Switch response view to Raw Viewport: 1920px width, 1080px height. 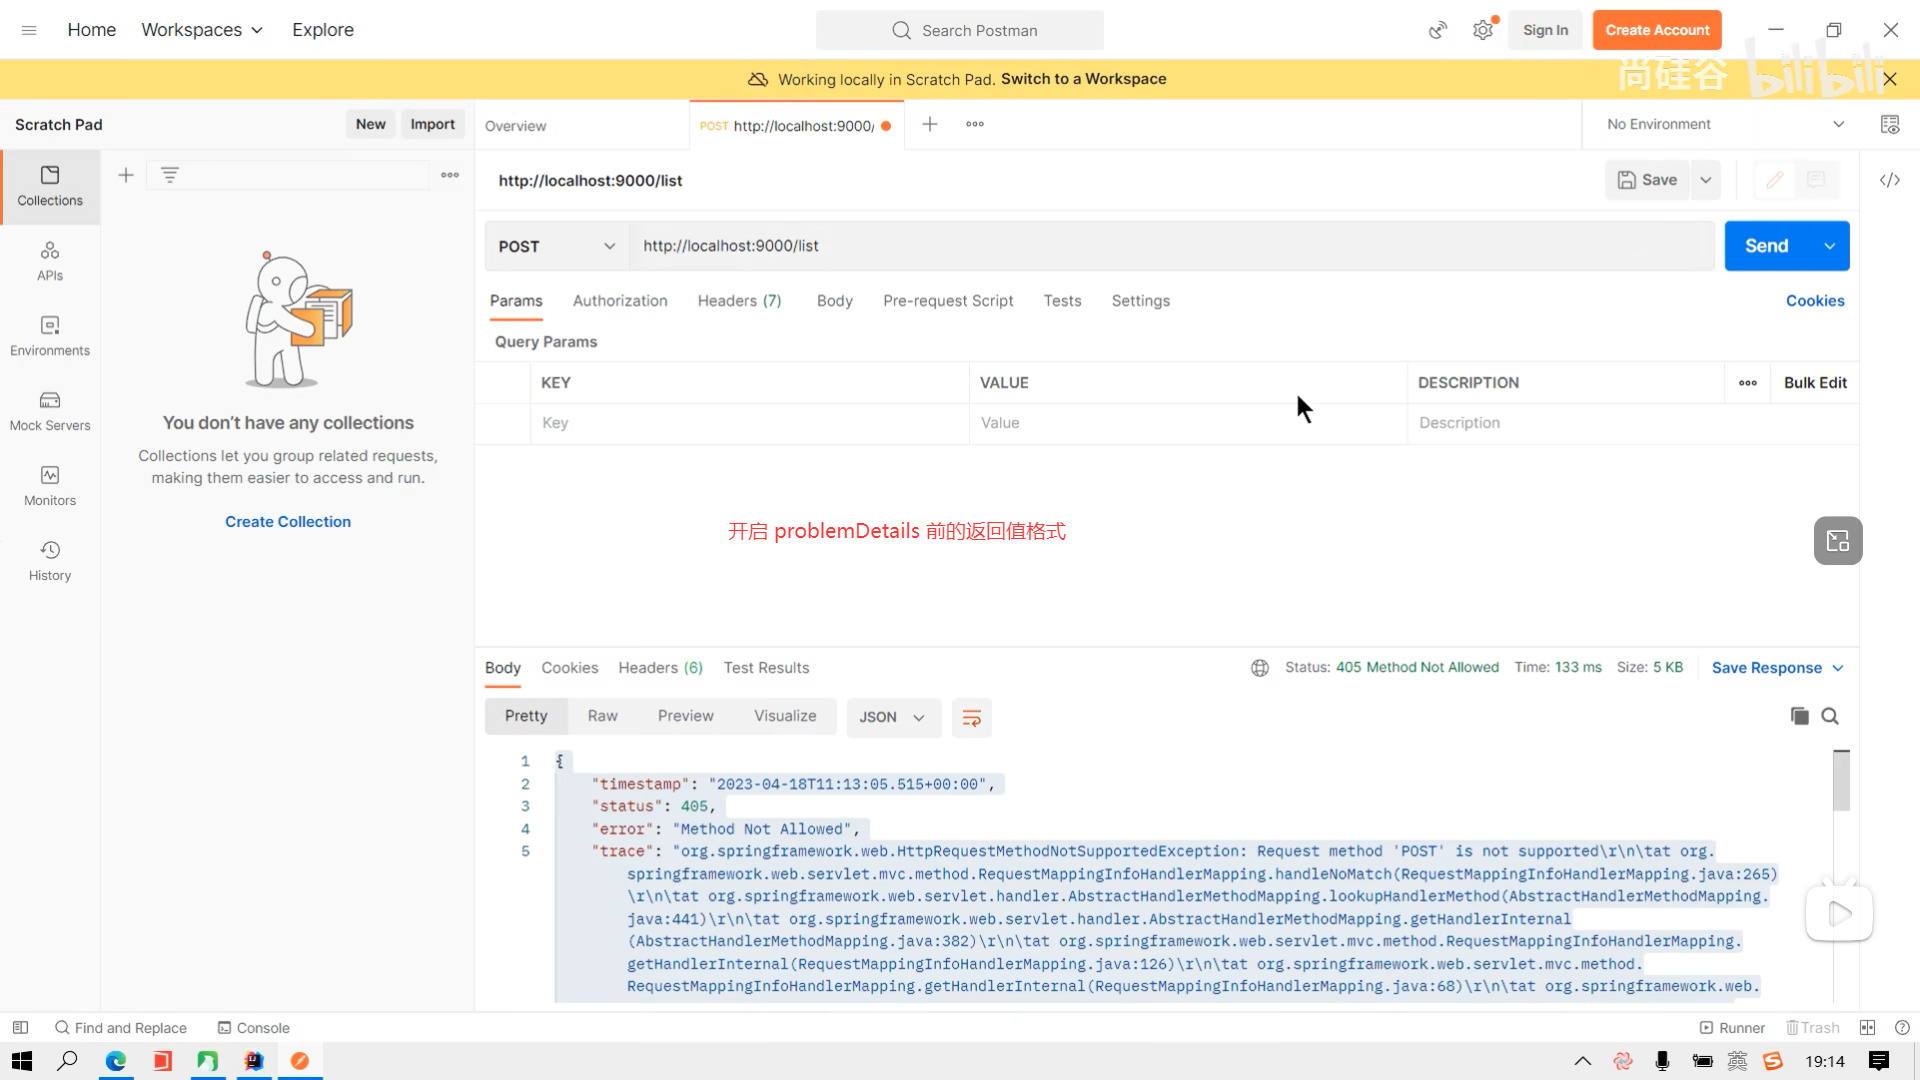point(602,716)
